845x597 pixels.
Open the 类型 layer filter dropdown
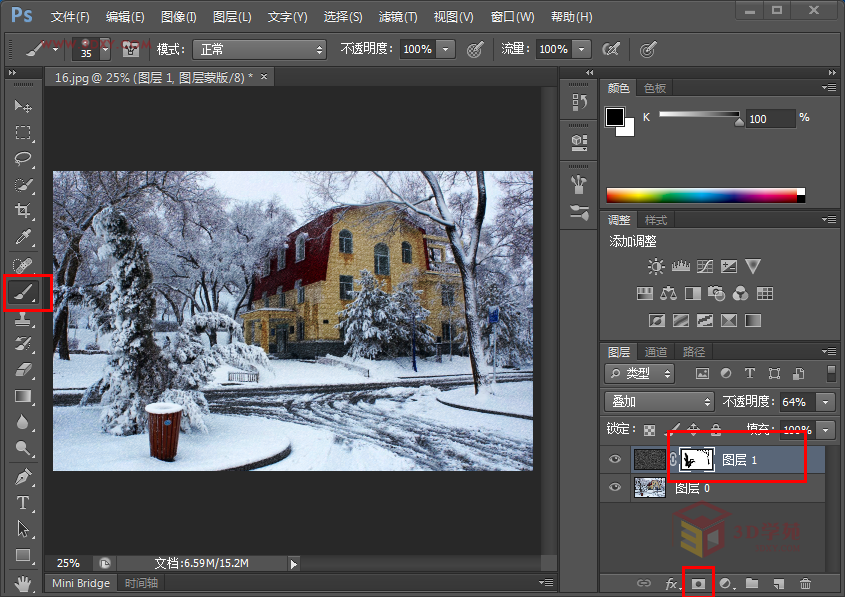point(640,373)
